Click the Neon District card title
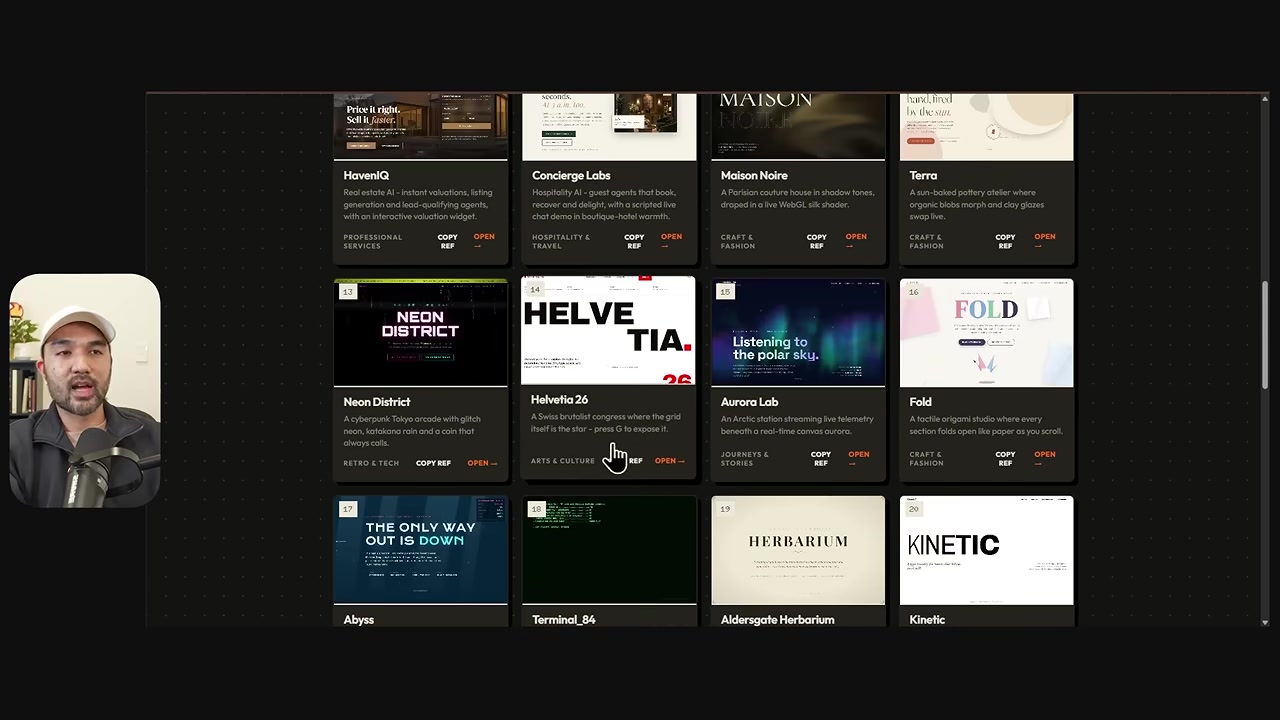 pos(377,402)
